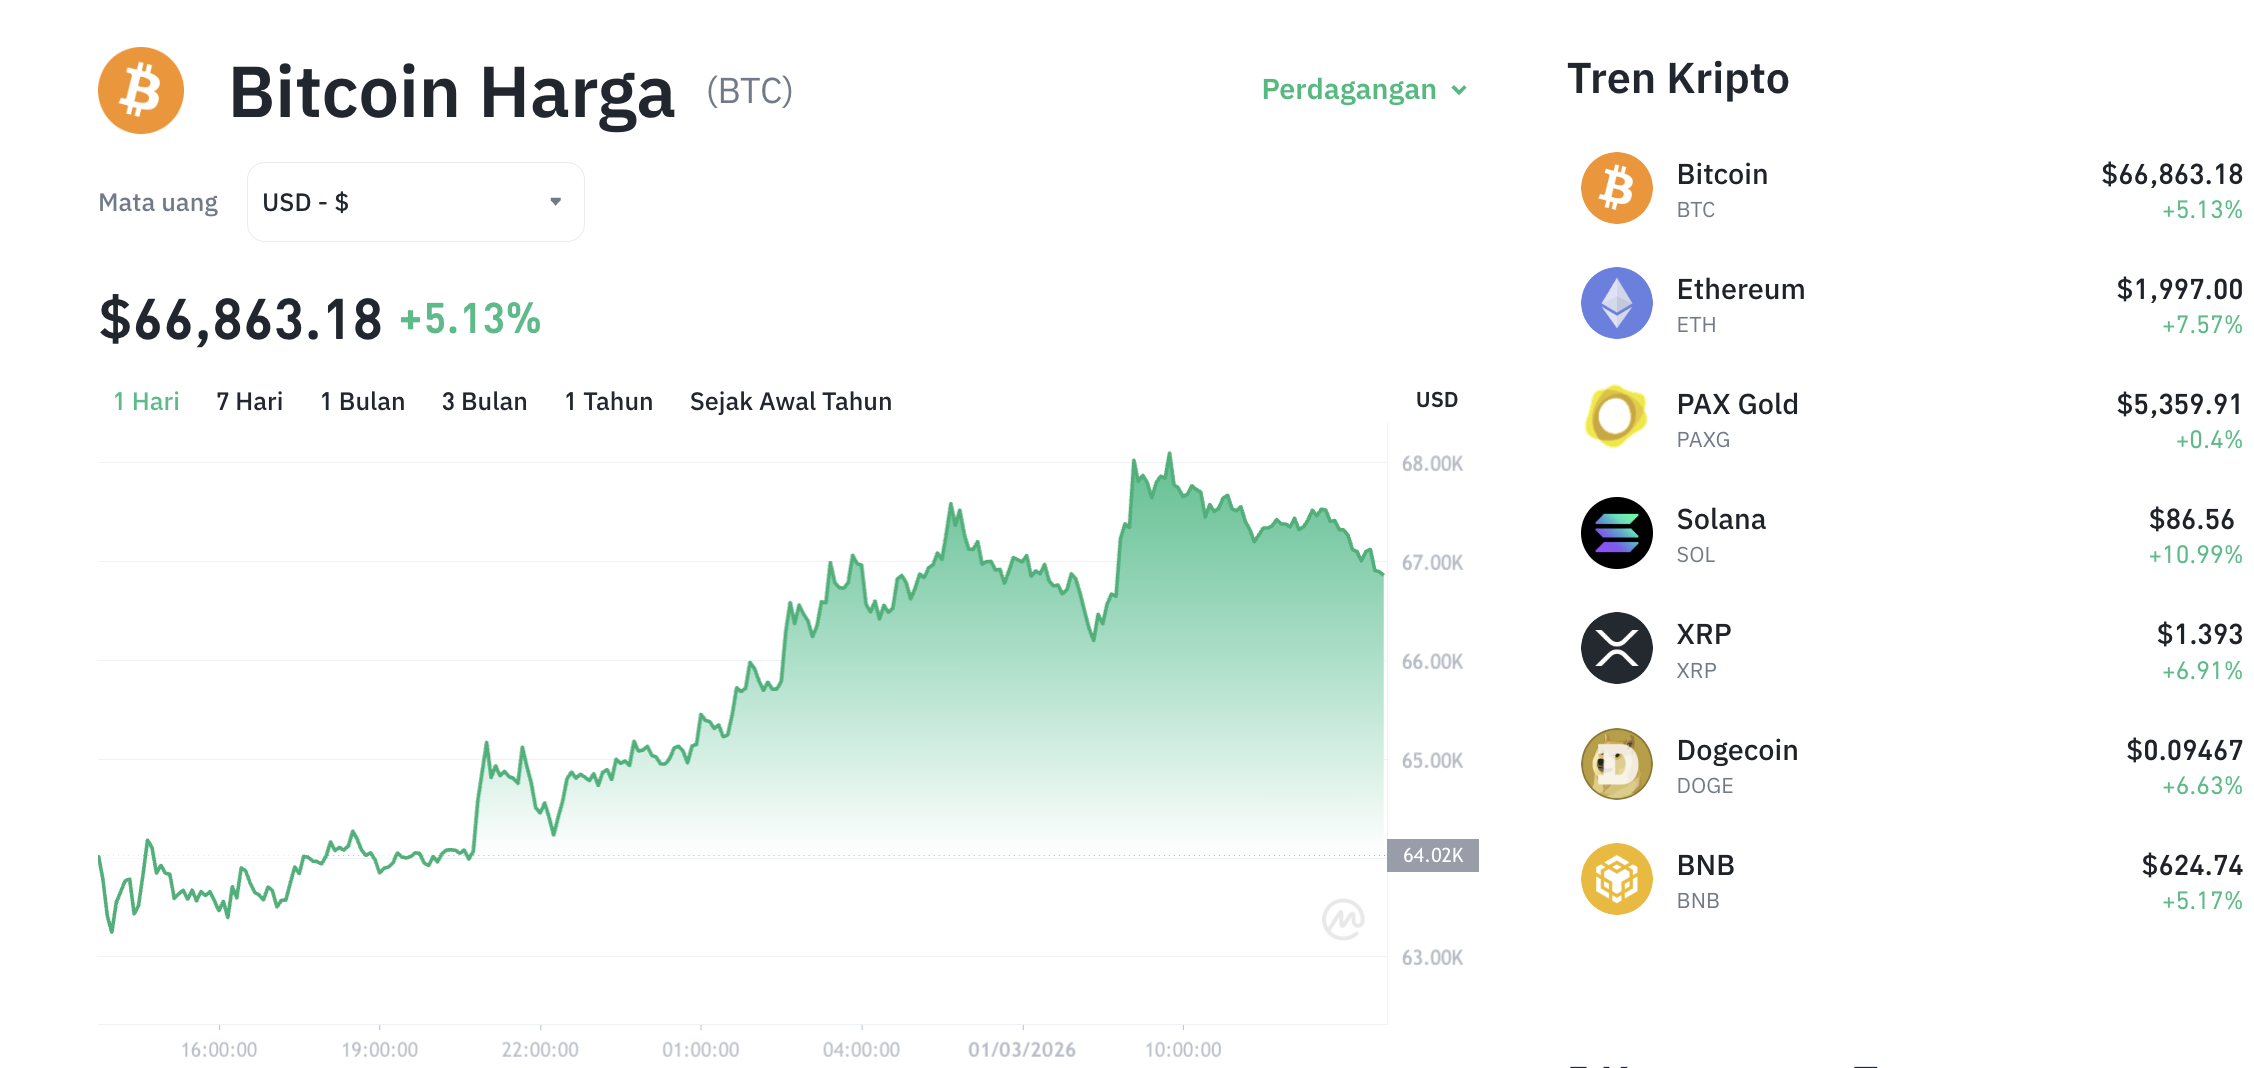Image resolution: width=2254 pixels, height=1068 pixels.
Task: Click the Dogecoin icon
Action: [x=1615, y=764]
